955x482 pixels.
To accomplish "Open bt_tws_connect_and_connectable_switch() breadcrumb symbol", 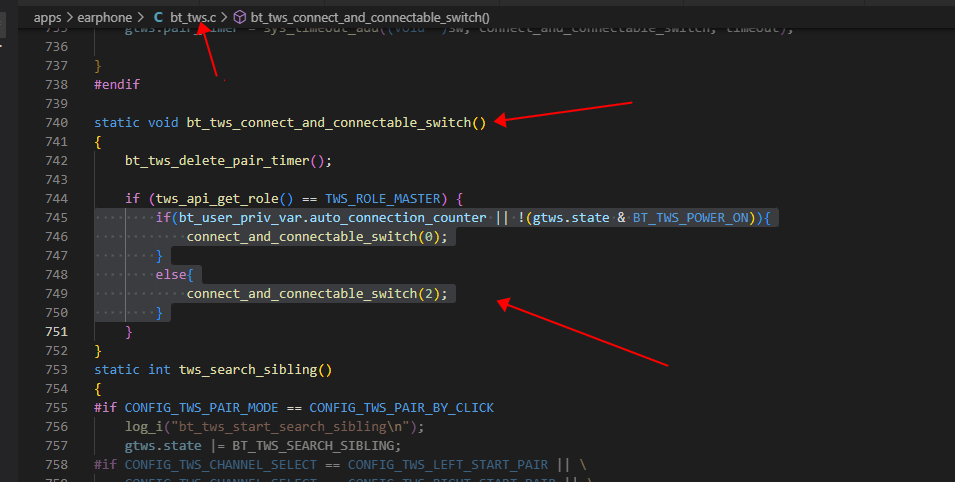I will coord(370,18).
